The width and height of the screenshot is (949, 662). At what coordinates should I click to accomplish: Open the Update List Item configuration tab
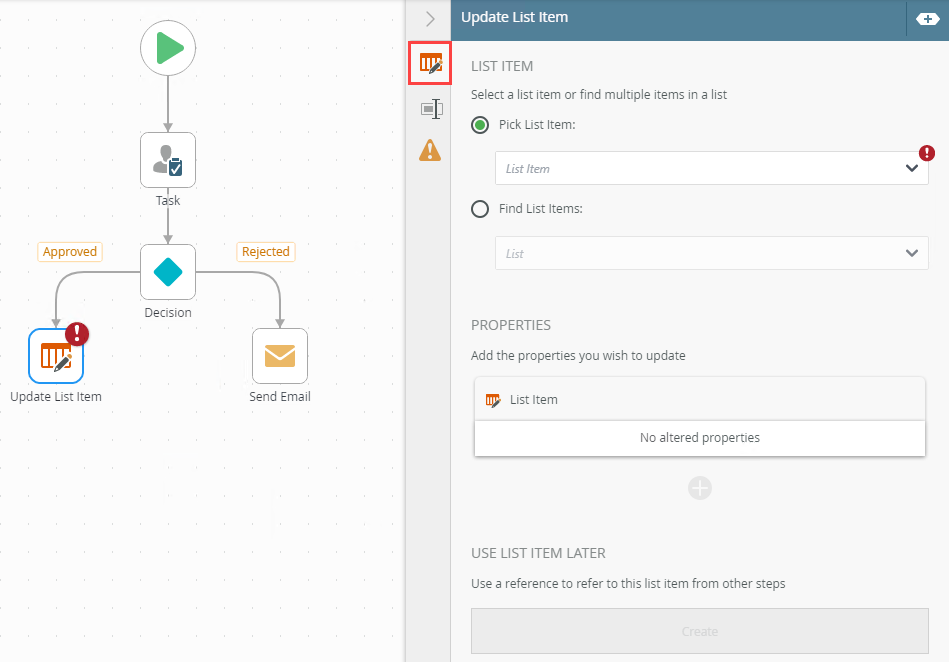pos(430,63)
